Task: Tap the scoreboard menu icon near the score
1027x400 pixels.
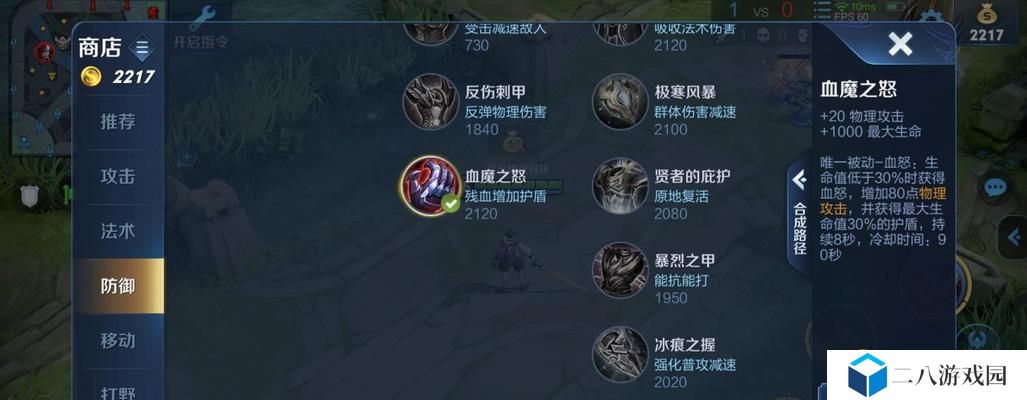Action: (822, 10)
